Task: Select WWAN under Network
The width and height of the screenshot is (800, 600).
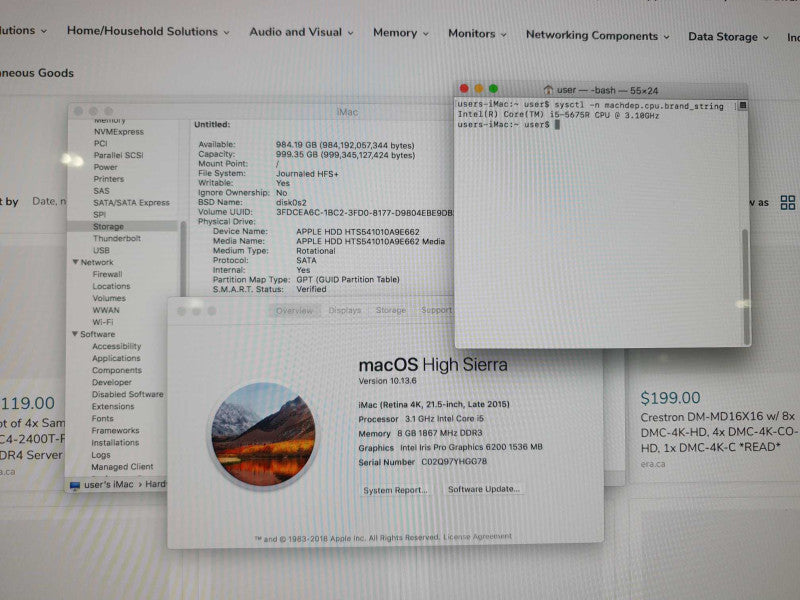Action: pos(106,310)
